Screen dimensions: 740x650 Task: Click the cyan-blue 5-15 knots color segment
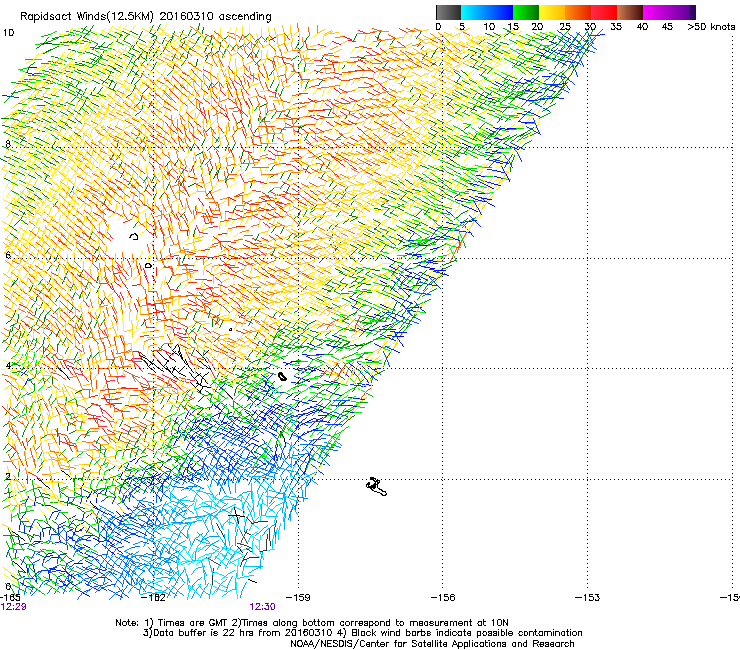tap(487, 12)
